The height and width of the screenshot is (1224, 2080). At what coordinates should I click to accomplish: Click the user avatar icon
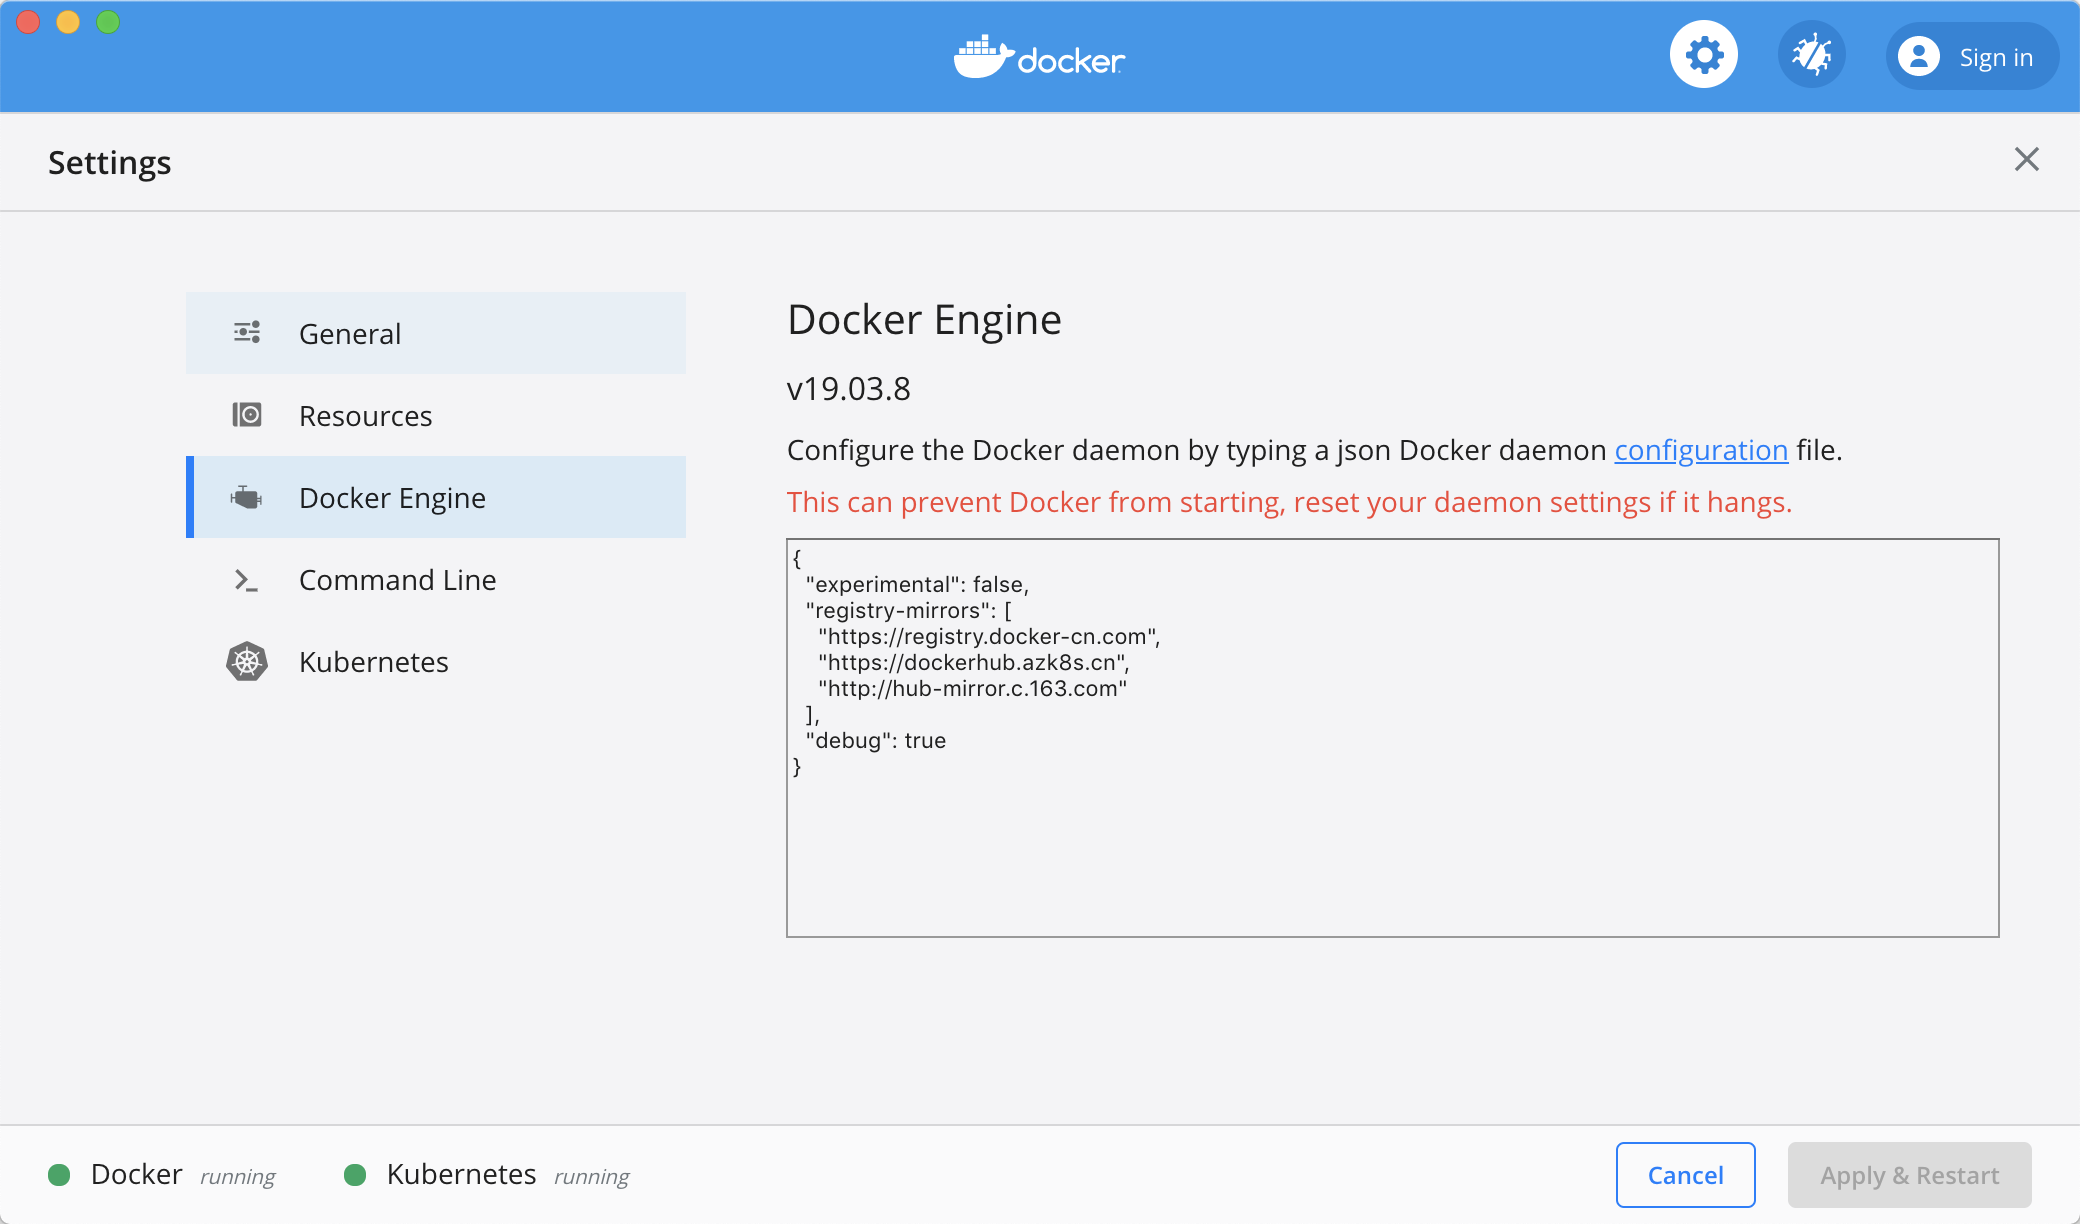1919,56
